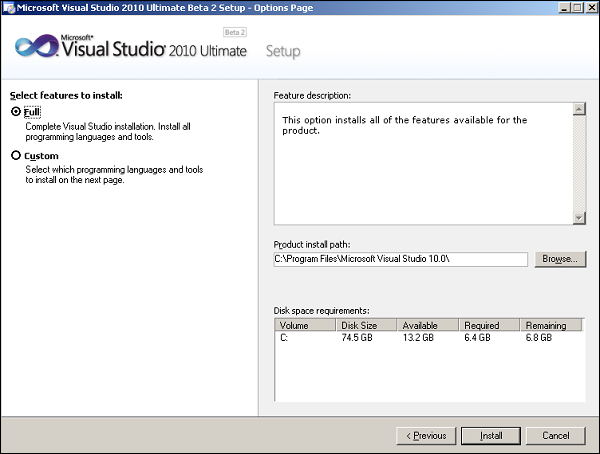
Task: Click the Volume column header
Action: click(304, 325)
